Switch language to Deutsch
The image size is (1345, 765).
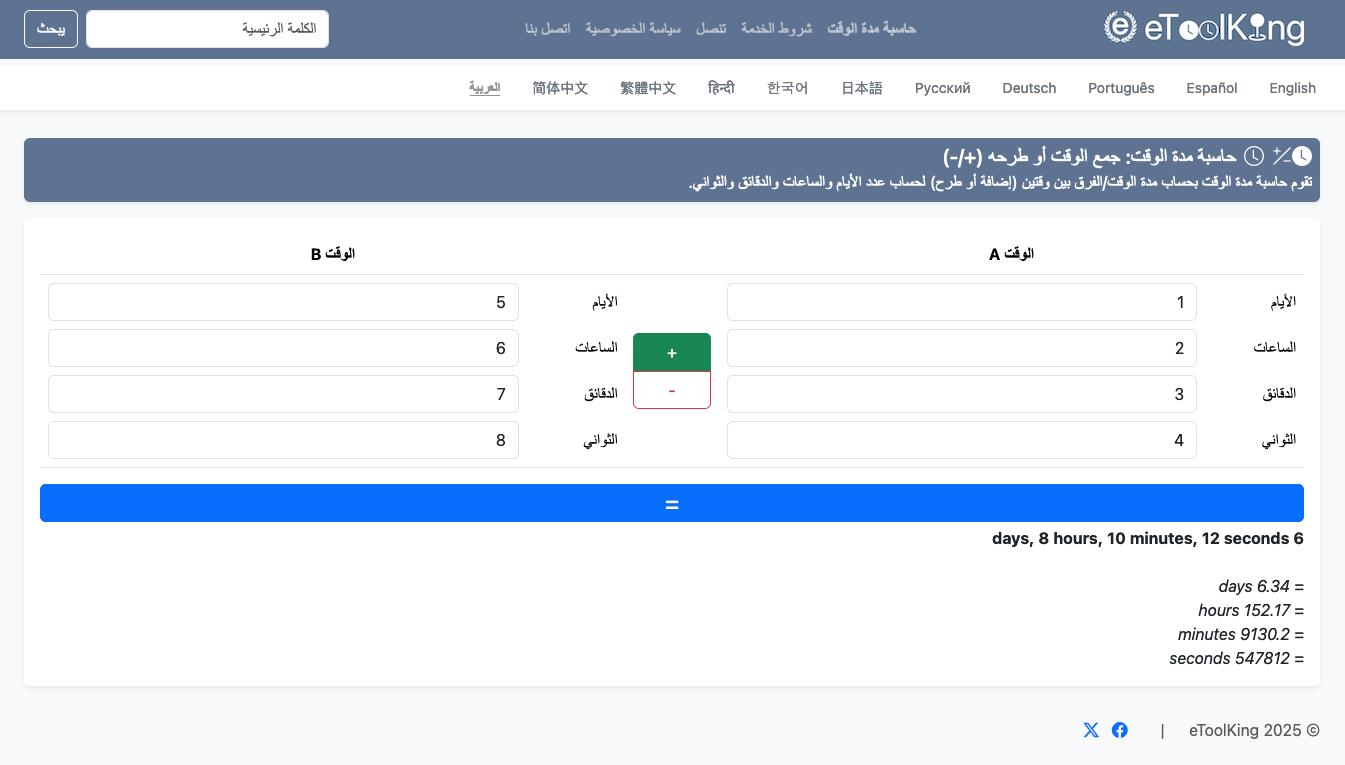click(1029, 88)
